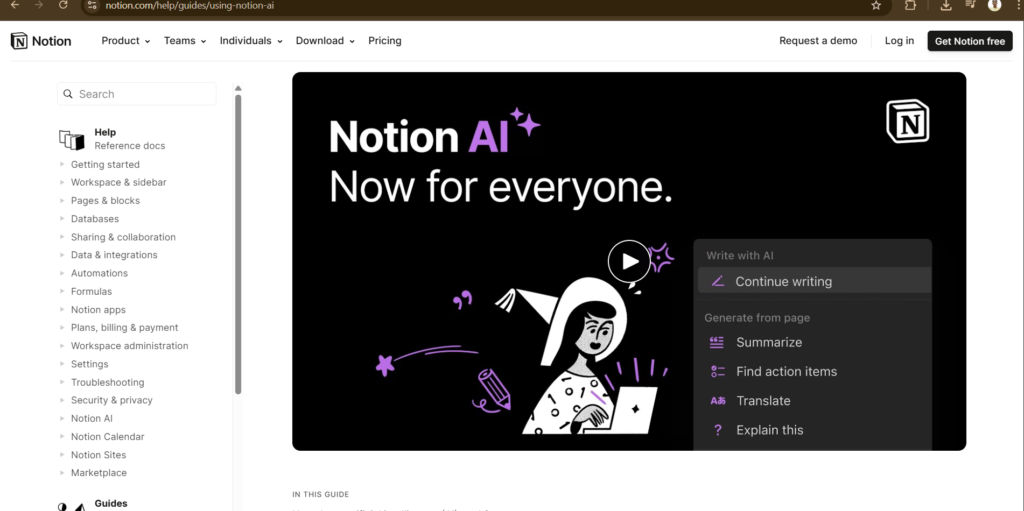
Task: Click the Log in link
Action: [x=899, y=41]
